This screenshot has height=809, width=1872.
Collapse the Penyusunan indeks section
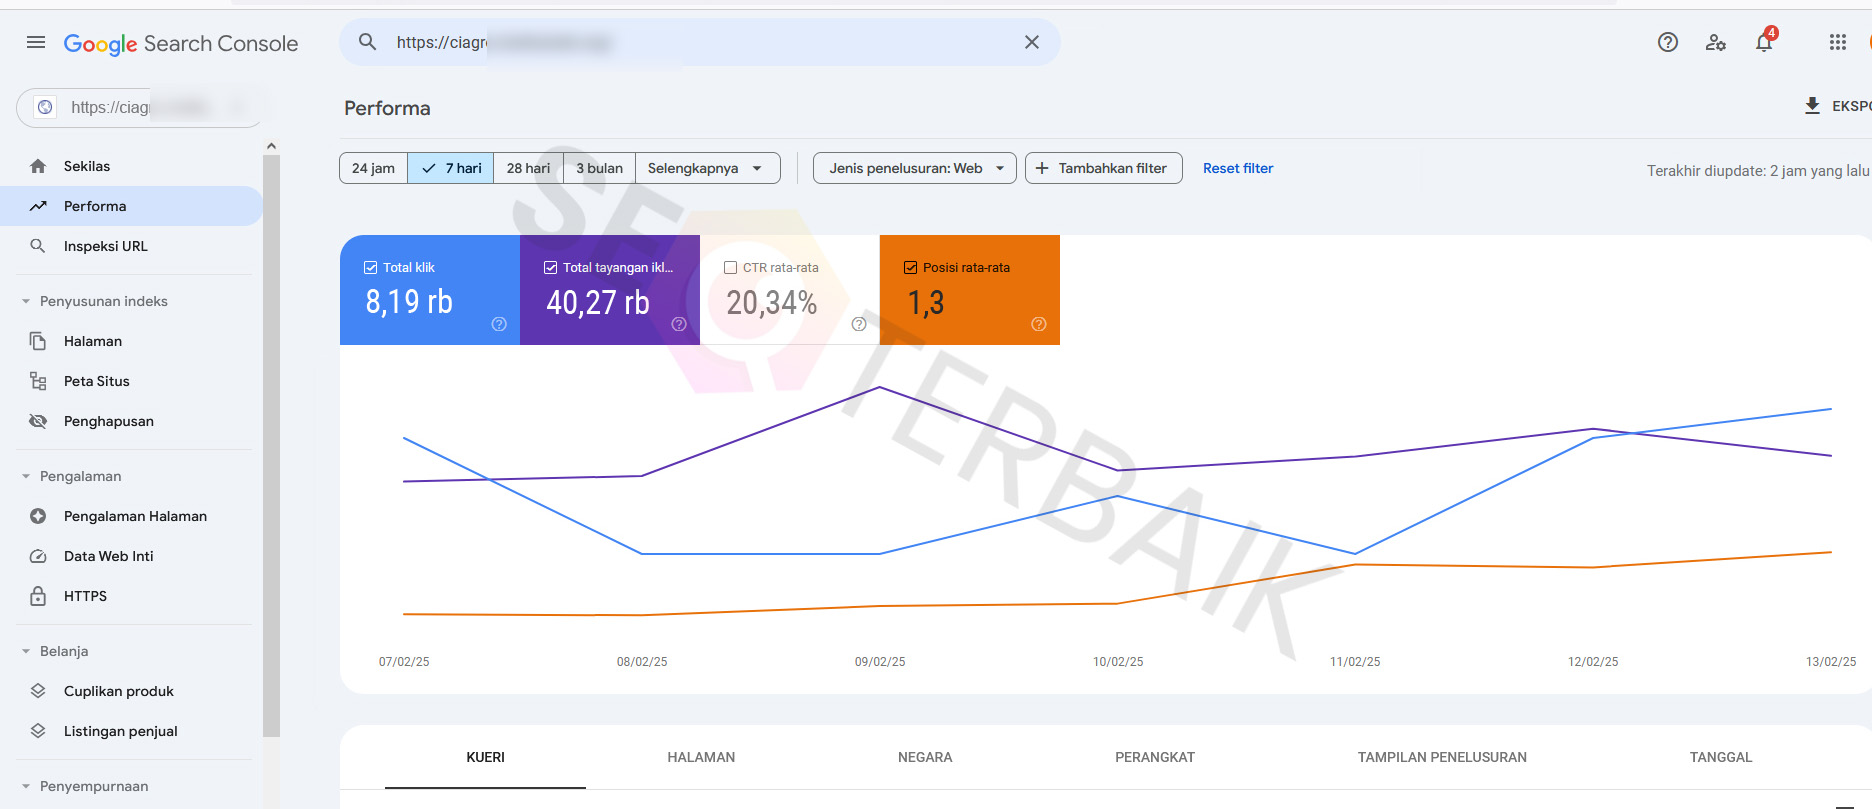pyautogui.click(x=27, y=301)
